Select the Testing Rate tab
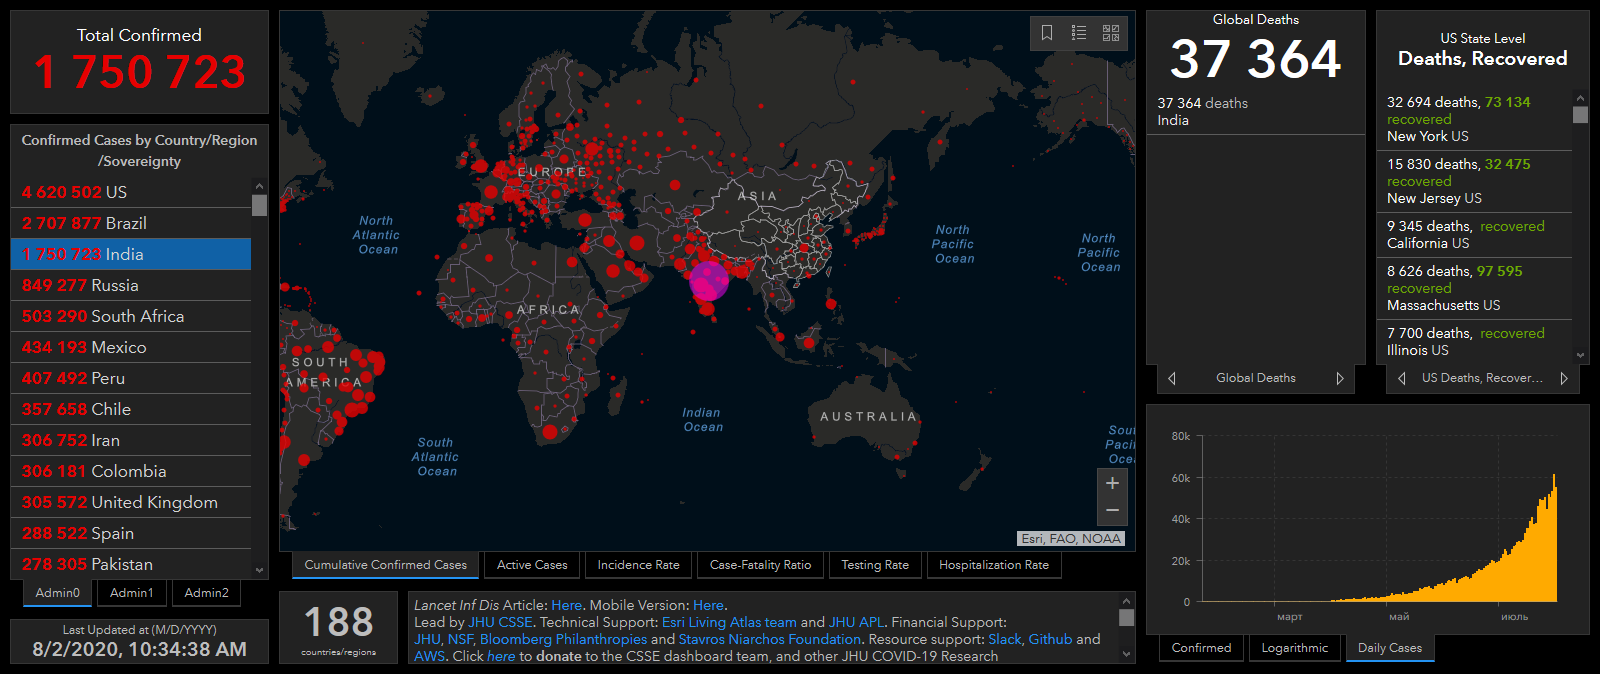The image size is (1600, 674). click(875, 565)
